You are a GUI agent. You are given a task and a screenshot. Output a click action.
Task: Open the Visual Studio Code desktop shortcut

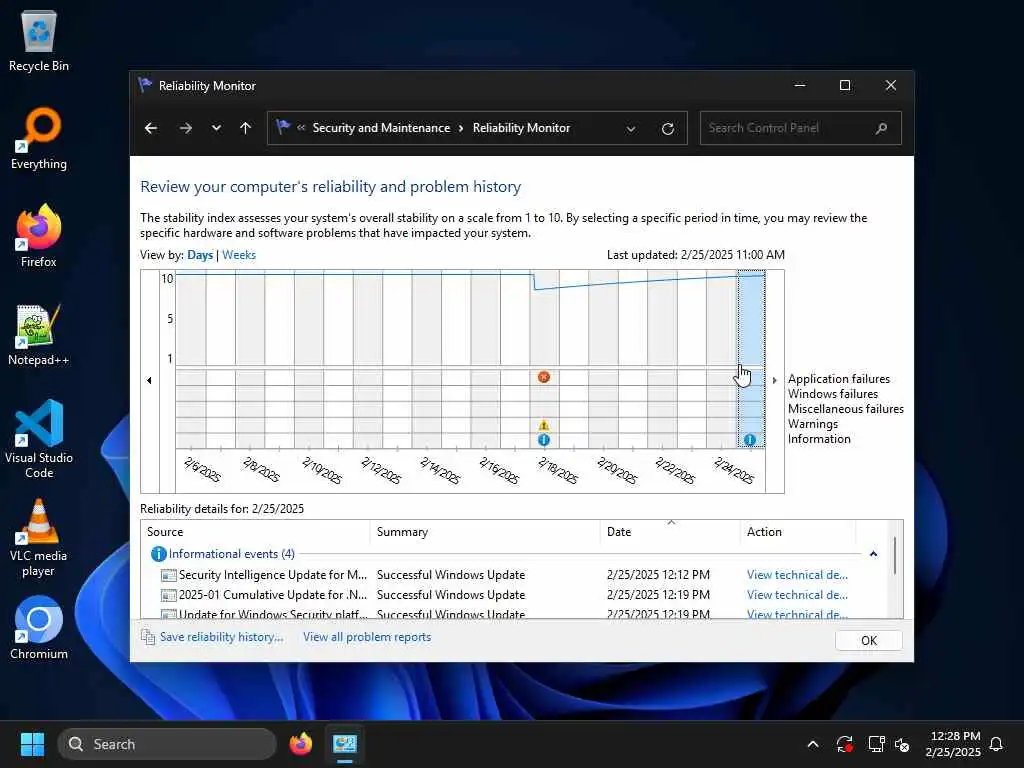(x=39, y=439)
